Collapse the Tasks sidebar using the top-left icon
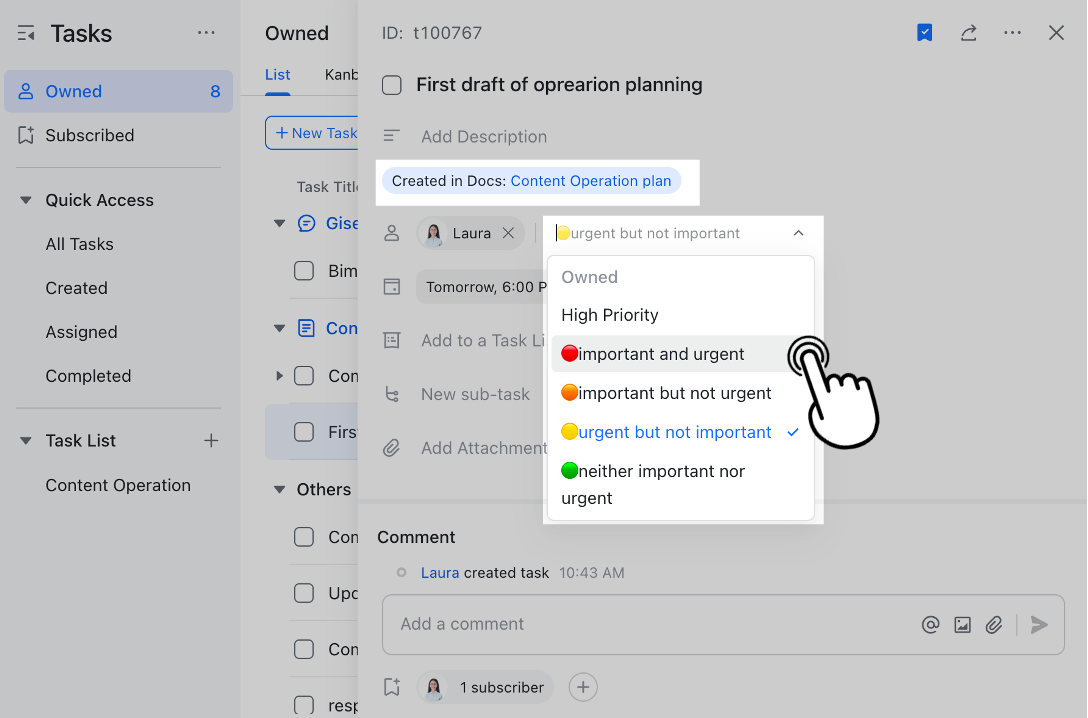The width and height of the screenshot is (1088, 718). pos(26,34)
